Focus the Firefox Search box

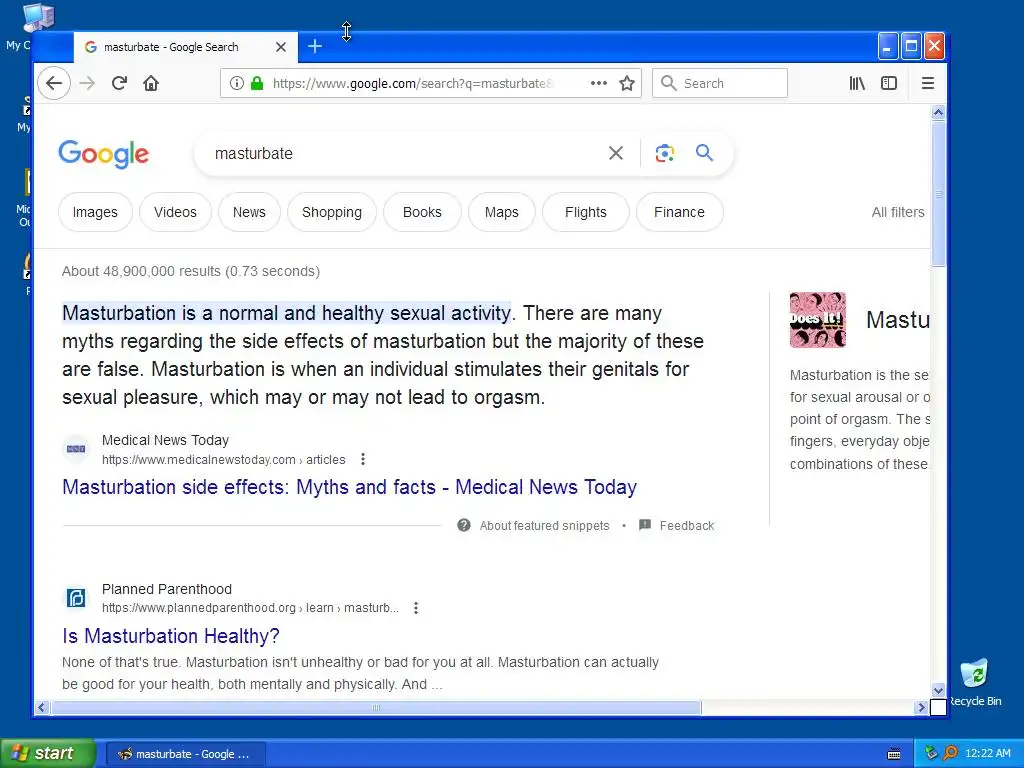[x=720, y=83]
